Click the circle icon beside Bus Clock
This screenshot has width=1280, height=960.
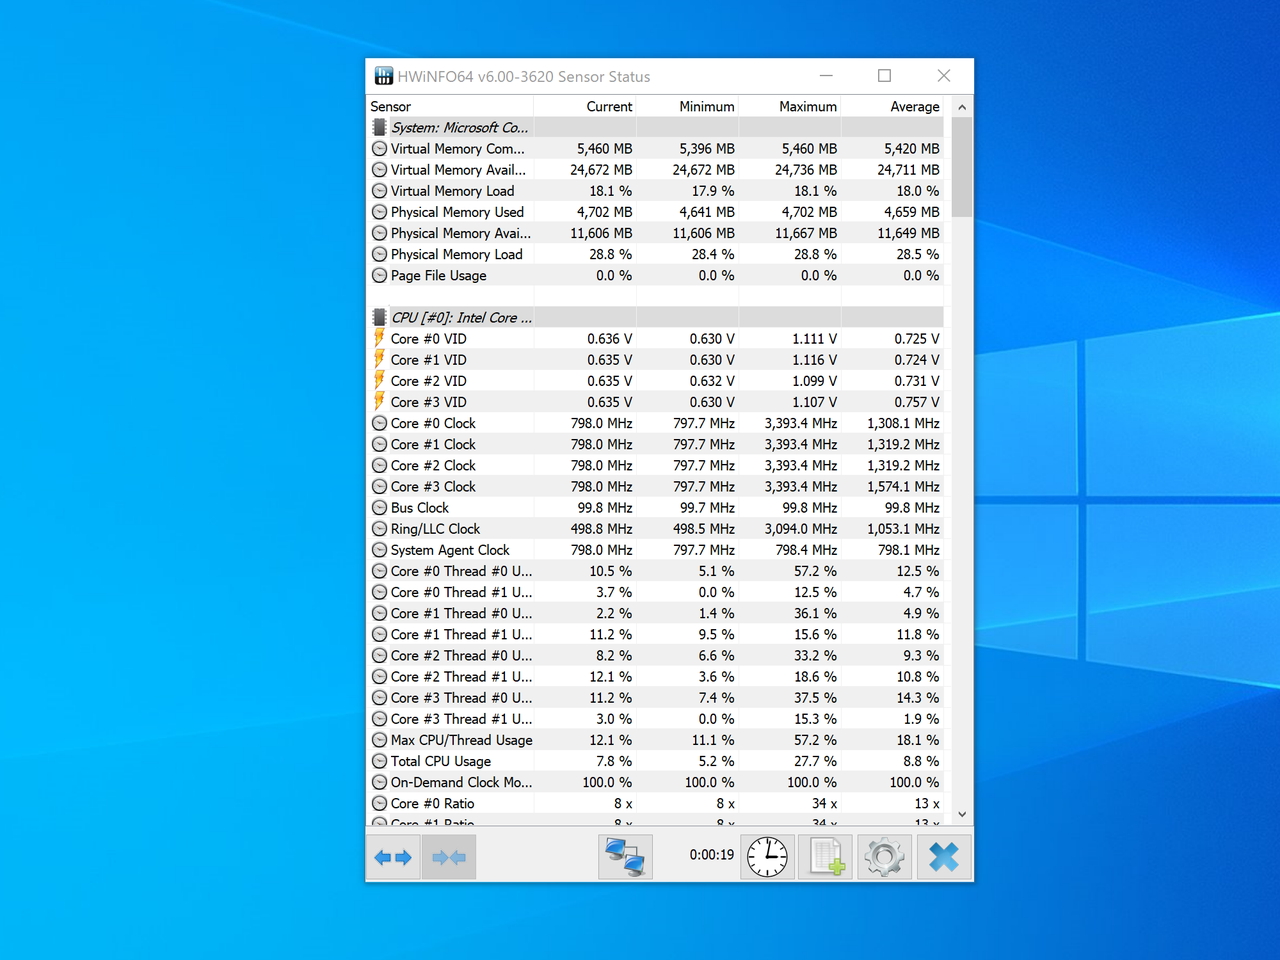(379, 507)
